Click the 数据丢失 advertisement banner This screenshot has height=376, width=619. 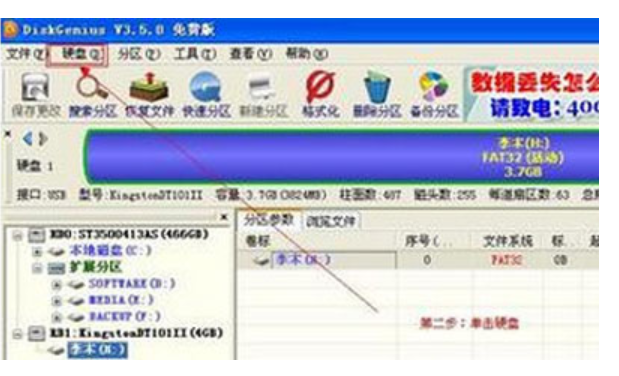(x=531, y=95)
